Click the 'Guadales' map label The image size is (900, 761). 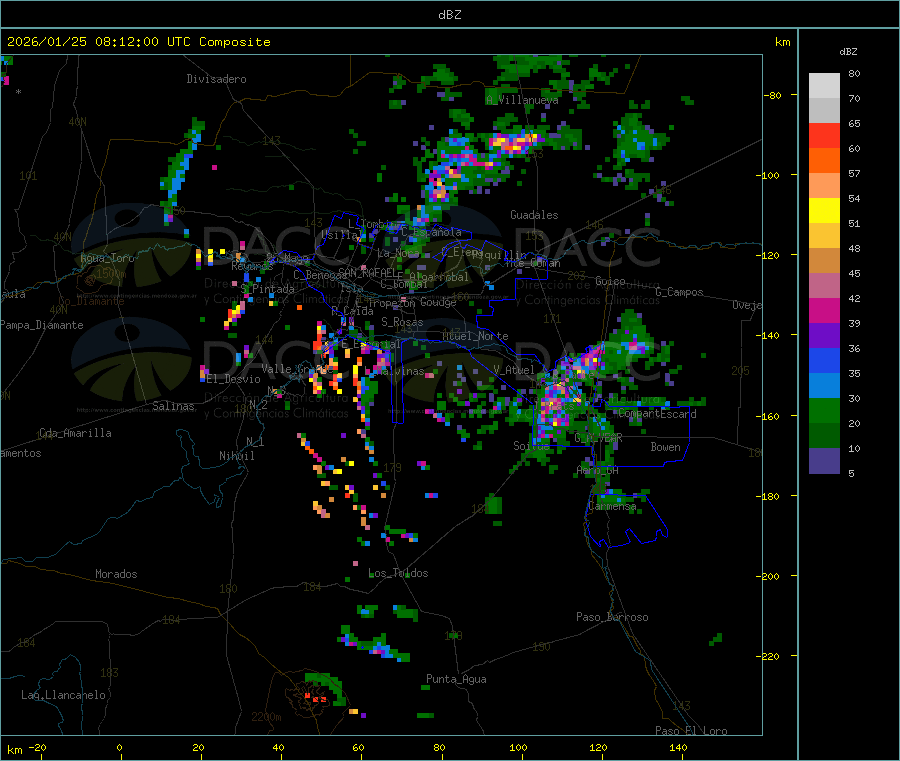534,215
